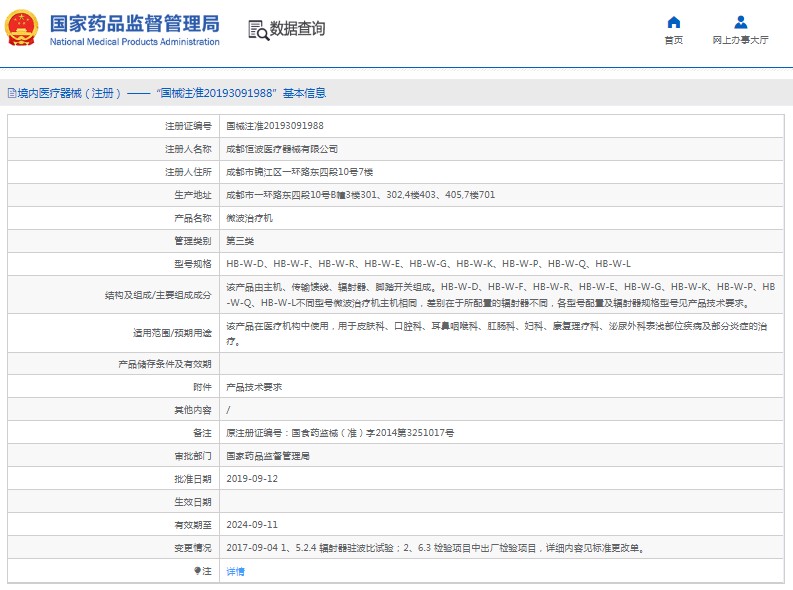
Task: Click the 数据查询 heading text
Action: click(297, 28)
